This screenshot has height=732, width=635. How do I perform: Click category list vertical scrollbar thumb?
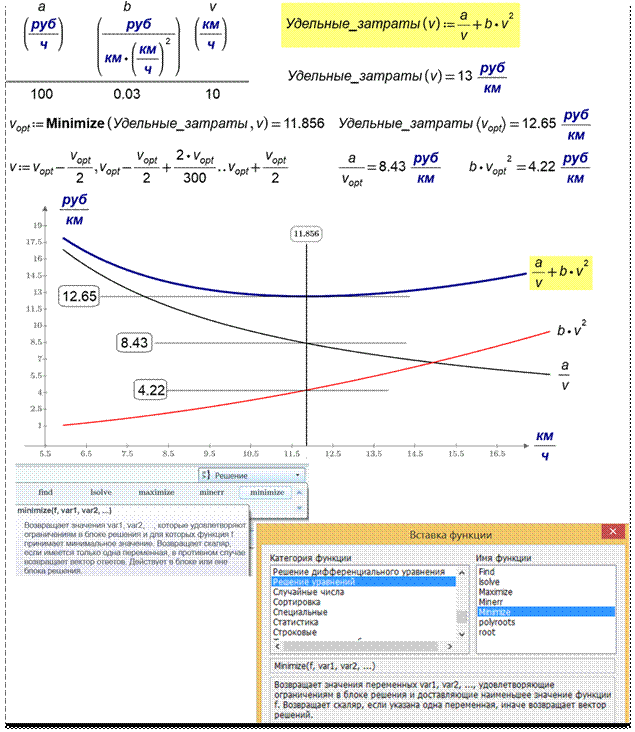(x=462, y=617)
